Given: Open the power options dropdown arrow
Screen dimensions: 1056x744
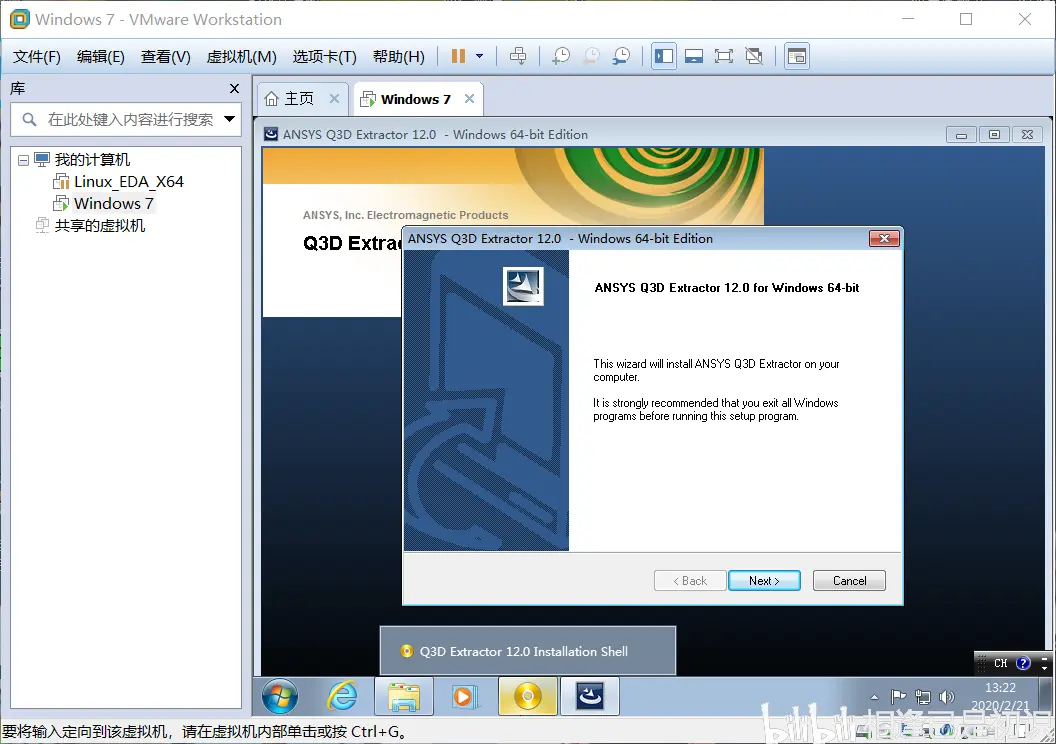Looking at the screenshot, I should click(x=480, y=56).
